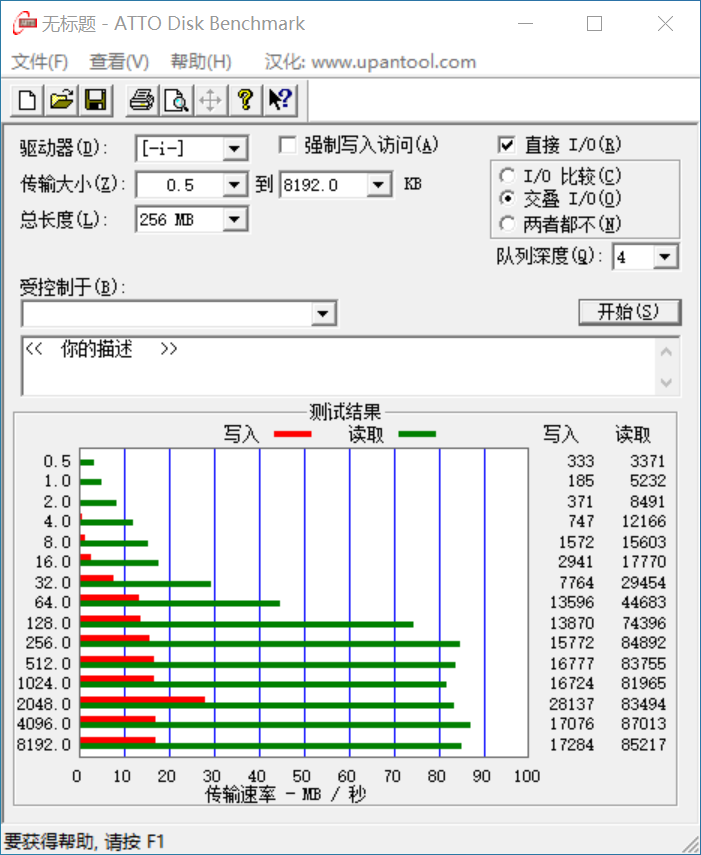Screen dimensions: 701x855
Task: Uncheck the 直接 I/O(R) checkbox
Action: [x=506, y=145]
